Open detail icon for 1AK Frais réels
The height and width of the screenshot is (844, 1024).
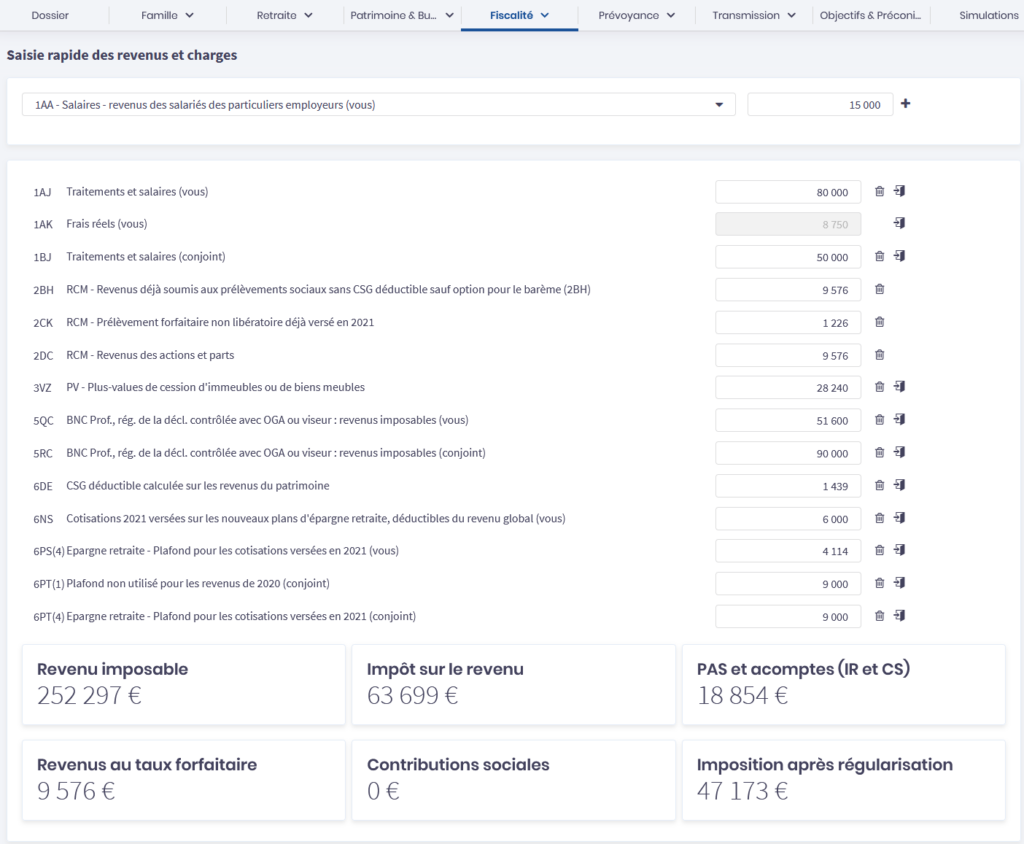coord(900,224)
